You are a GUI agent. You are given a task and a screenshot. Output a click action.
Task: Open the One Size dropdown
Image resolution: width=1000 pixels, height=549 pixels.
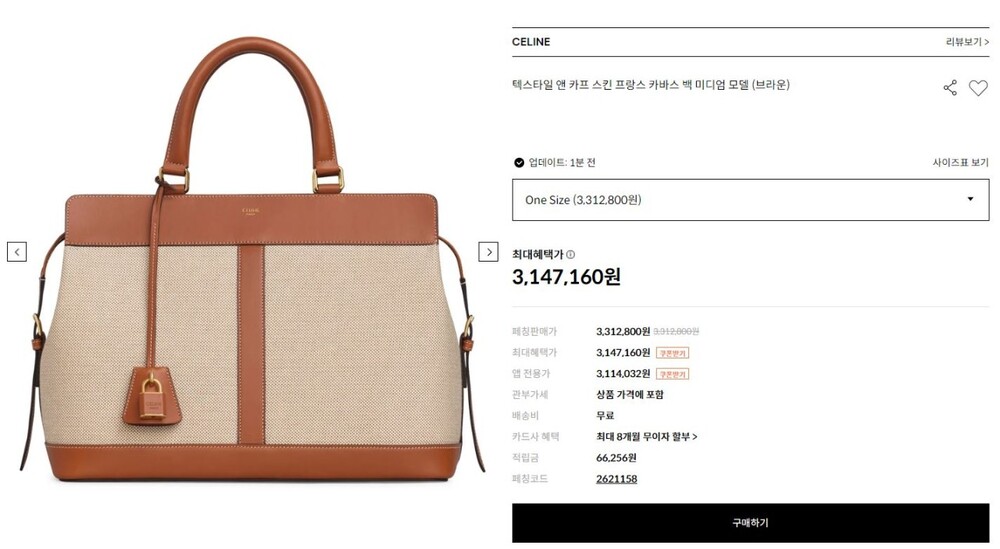click(751, 200)
